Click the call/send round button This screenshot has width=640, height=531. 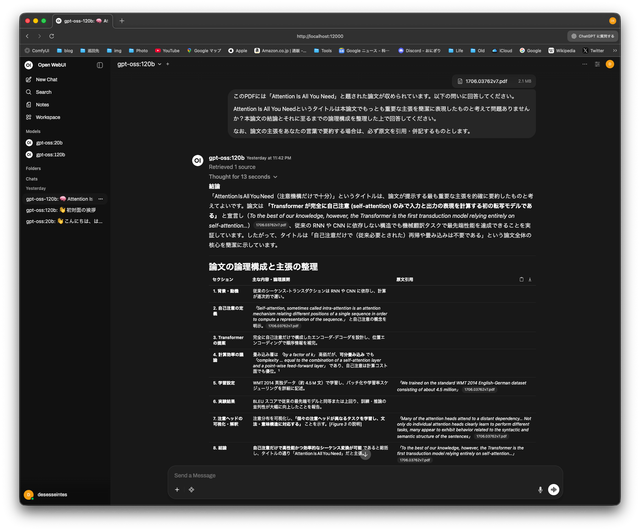[x=553, y=489]
